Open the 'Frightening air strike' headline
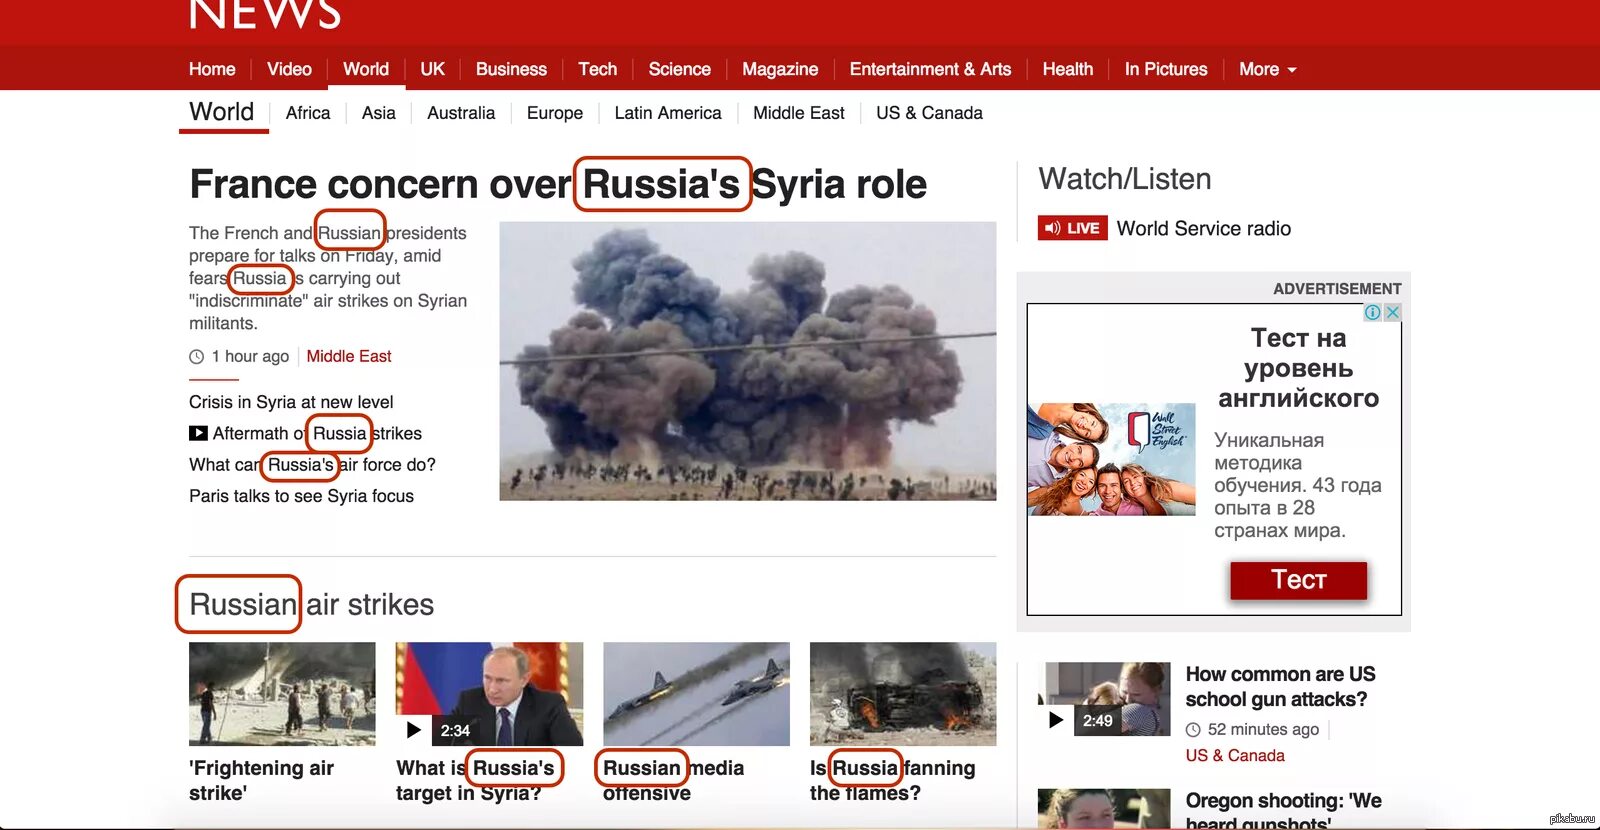 [x=261, y=780]
